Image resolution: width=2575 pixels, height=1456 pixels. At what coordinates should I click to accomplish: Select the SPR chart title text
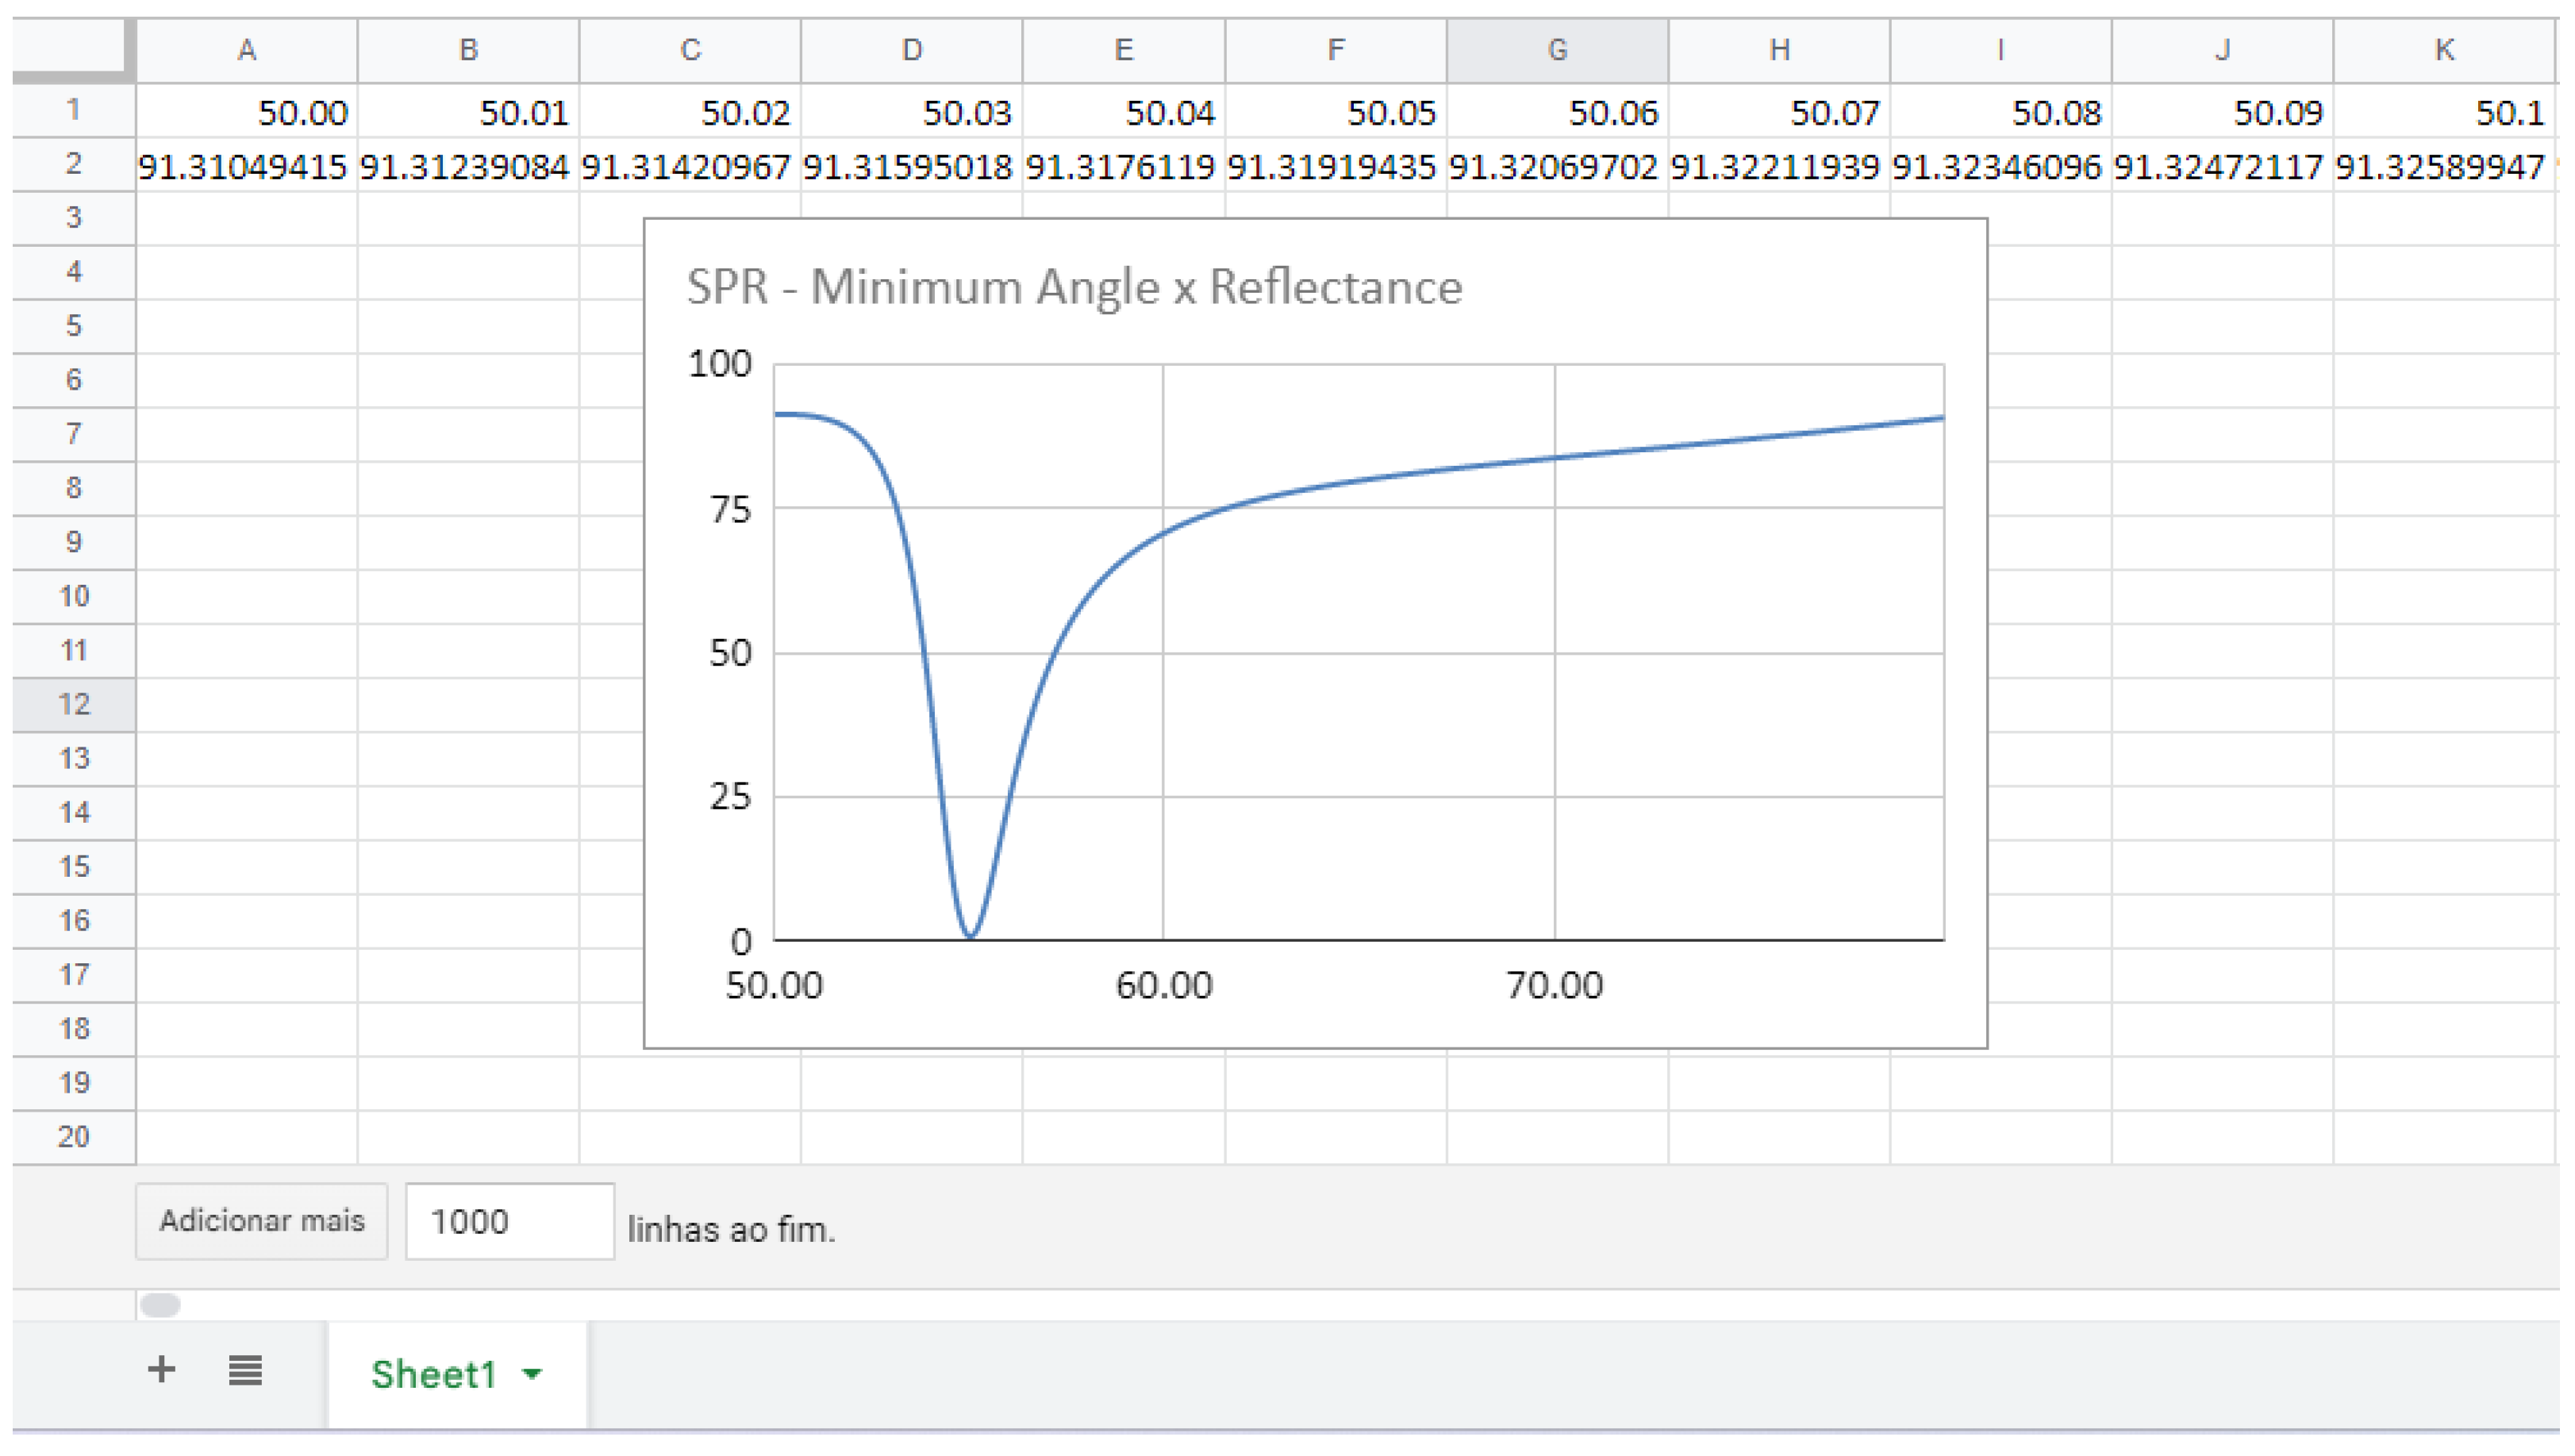(x=1074, y=287)
